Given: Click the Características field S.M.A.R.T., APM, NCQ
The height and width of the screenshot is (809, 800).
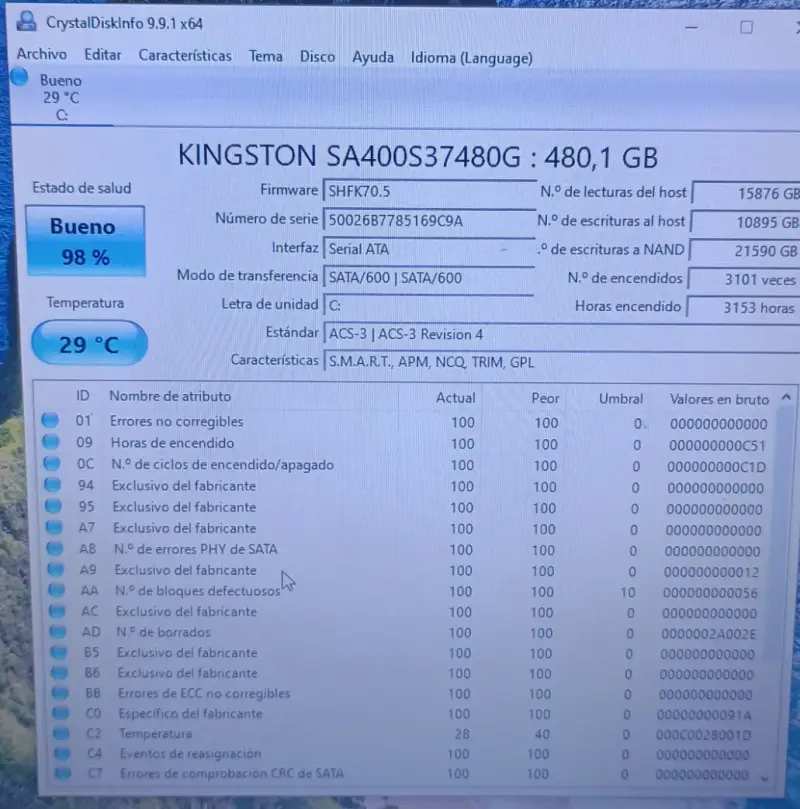Looking at the screenshot, I should coord(562,362).
